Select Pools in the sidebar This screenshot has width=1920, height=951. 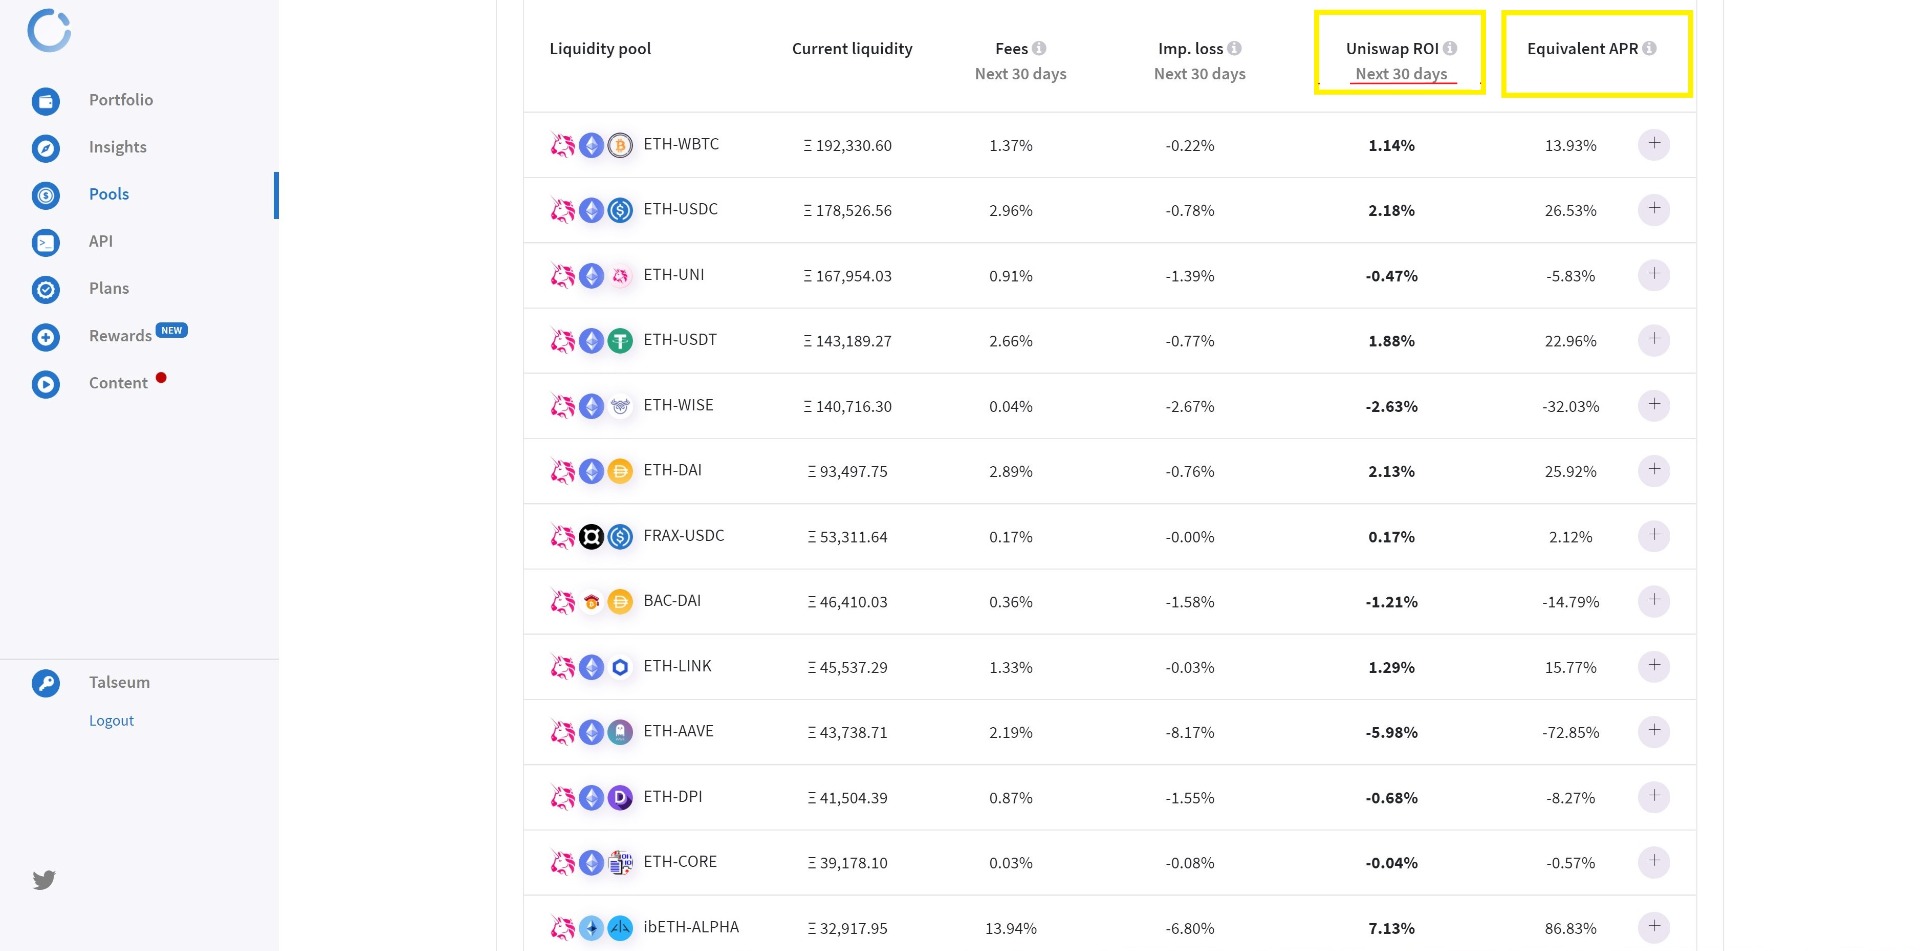tap(109, 194)
